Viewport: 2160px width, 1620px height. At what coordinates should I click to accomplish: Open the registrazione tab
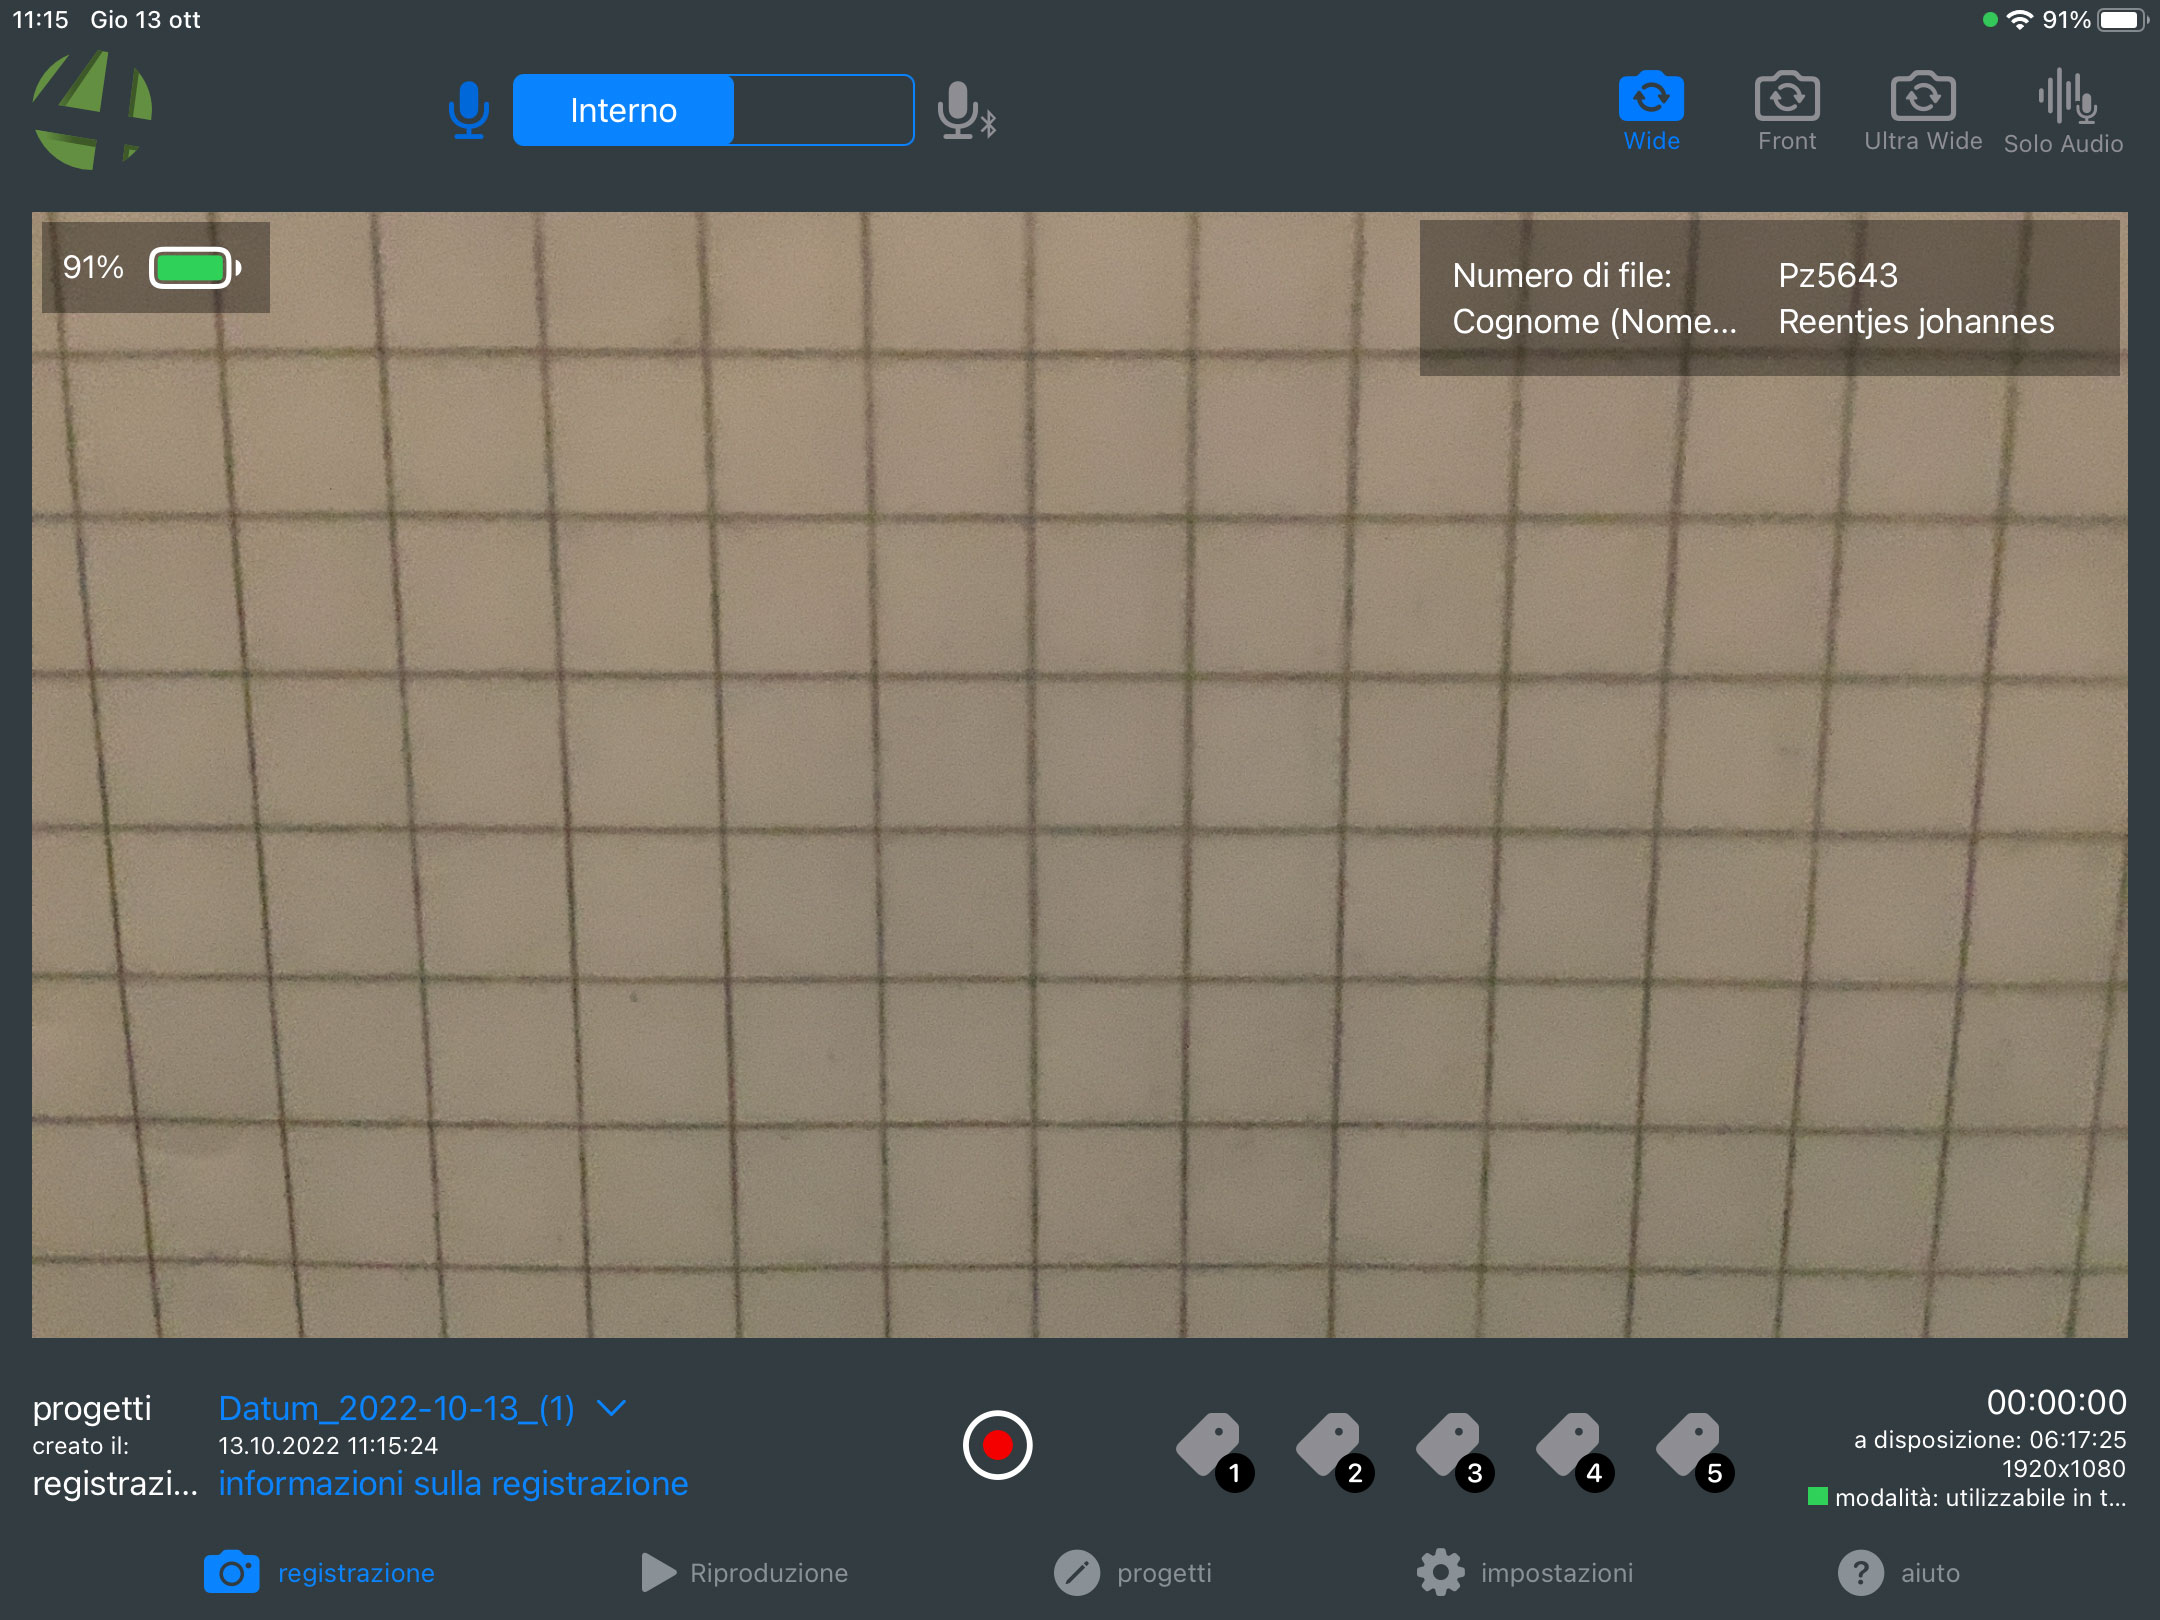pos(319,1573)
